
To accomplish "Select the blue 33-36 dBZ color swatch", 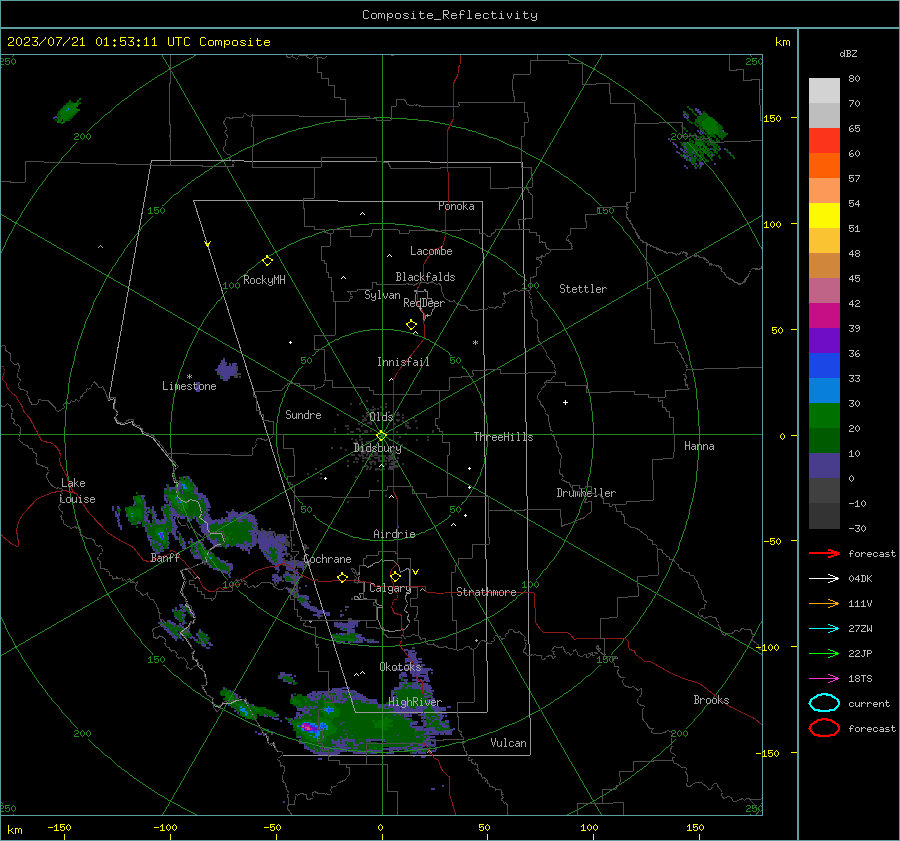I will 824,366.
